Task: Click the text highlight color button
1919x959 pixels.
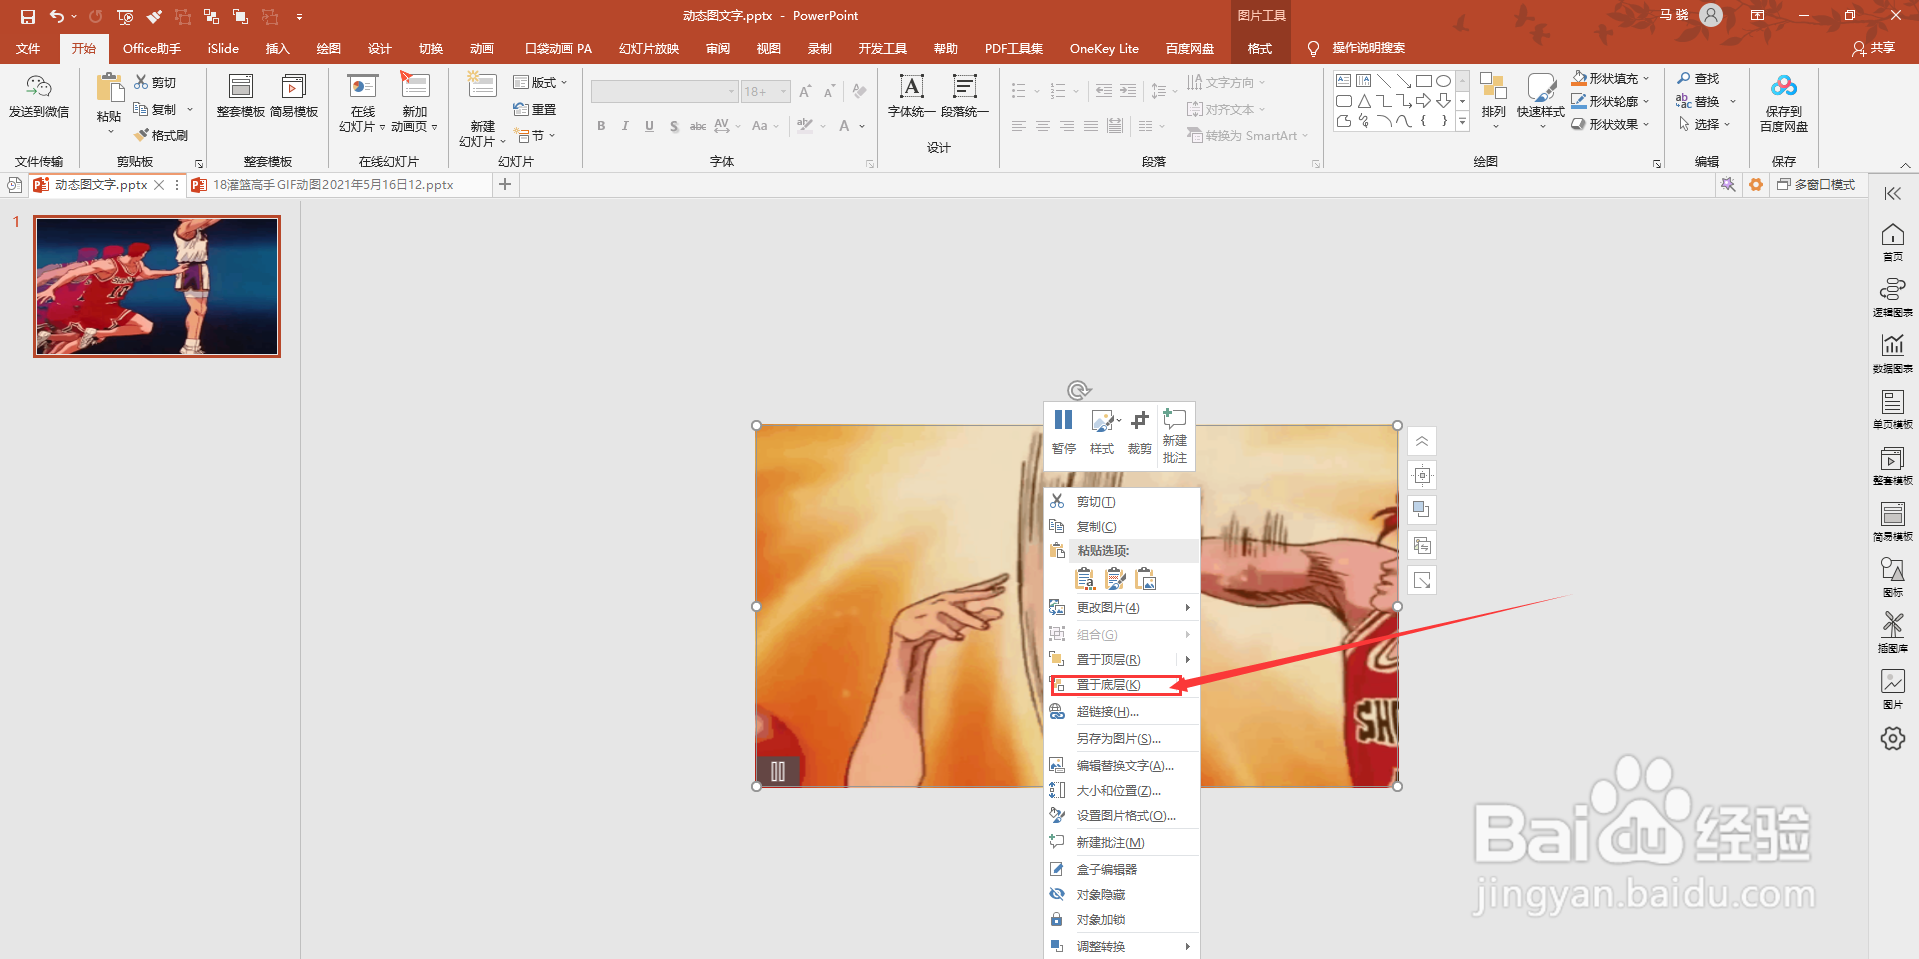Action: (x=805, y=126)
